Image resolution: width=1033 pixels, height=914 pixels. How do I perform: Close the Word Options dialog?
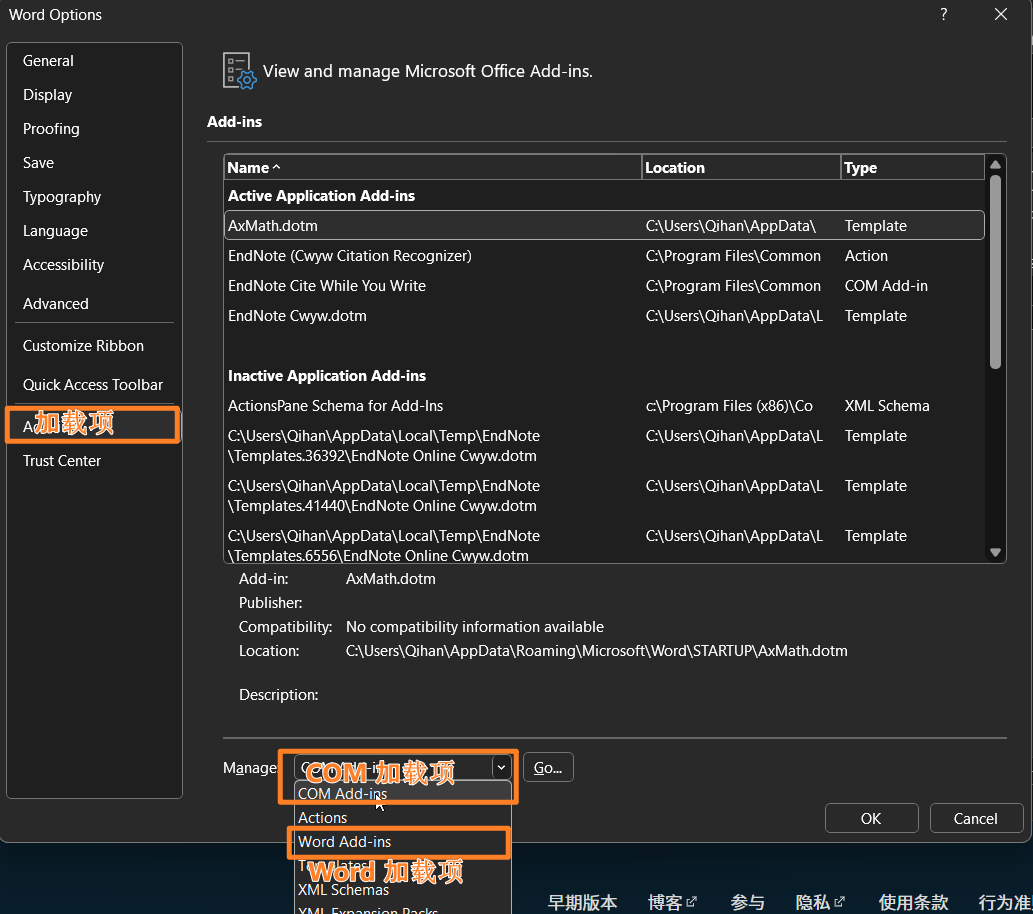(1001, 14)
